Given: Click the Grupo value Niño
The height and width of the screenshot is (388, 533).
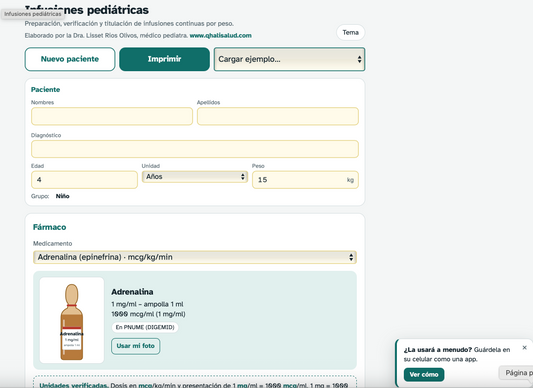Looking at the screenshot, I should pos(63,196).
